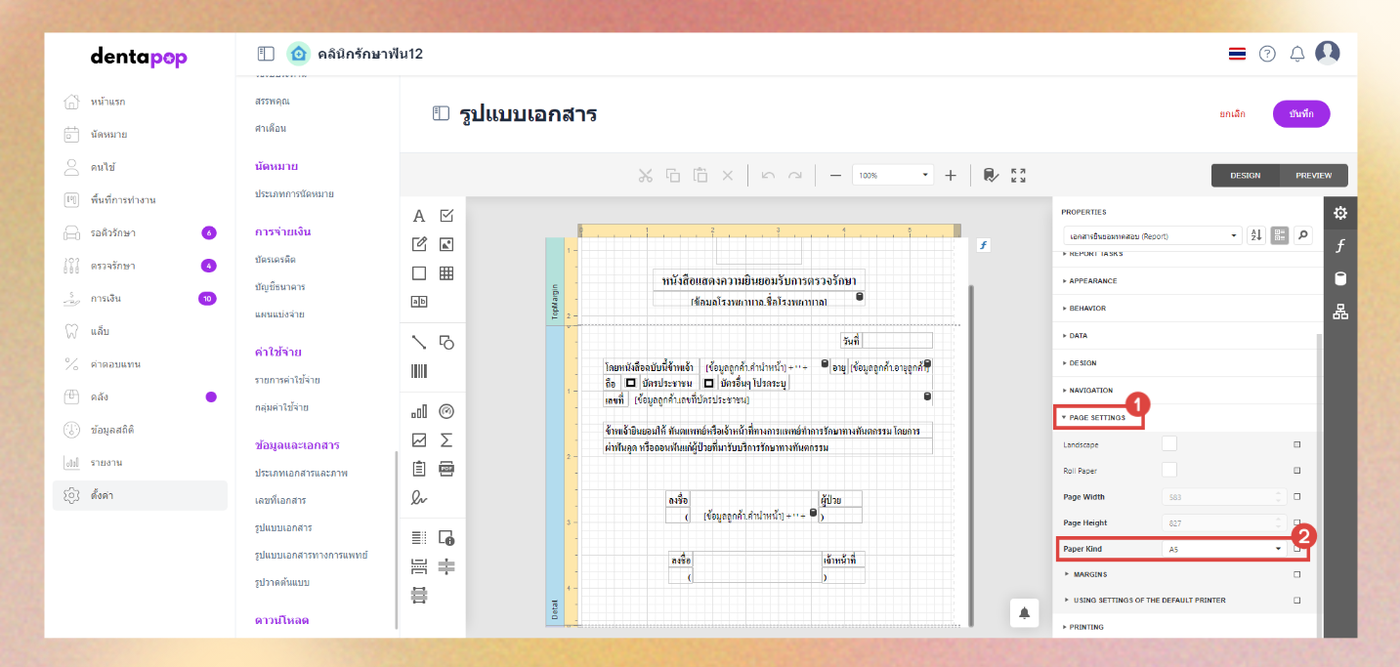Viewport: 1400px width, 667px height.
Task: Zoom out with the minus button
Action: click(x=835, y=175)
